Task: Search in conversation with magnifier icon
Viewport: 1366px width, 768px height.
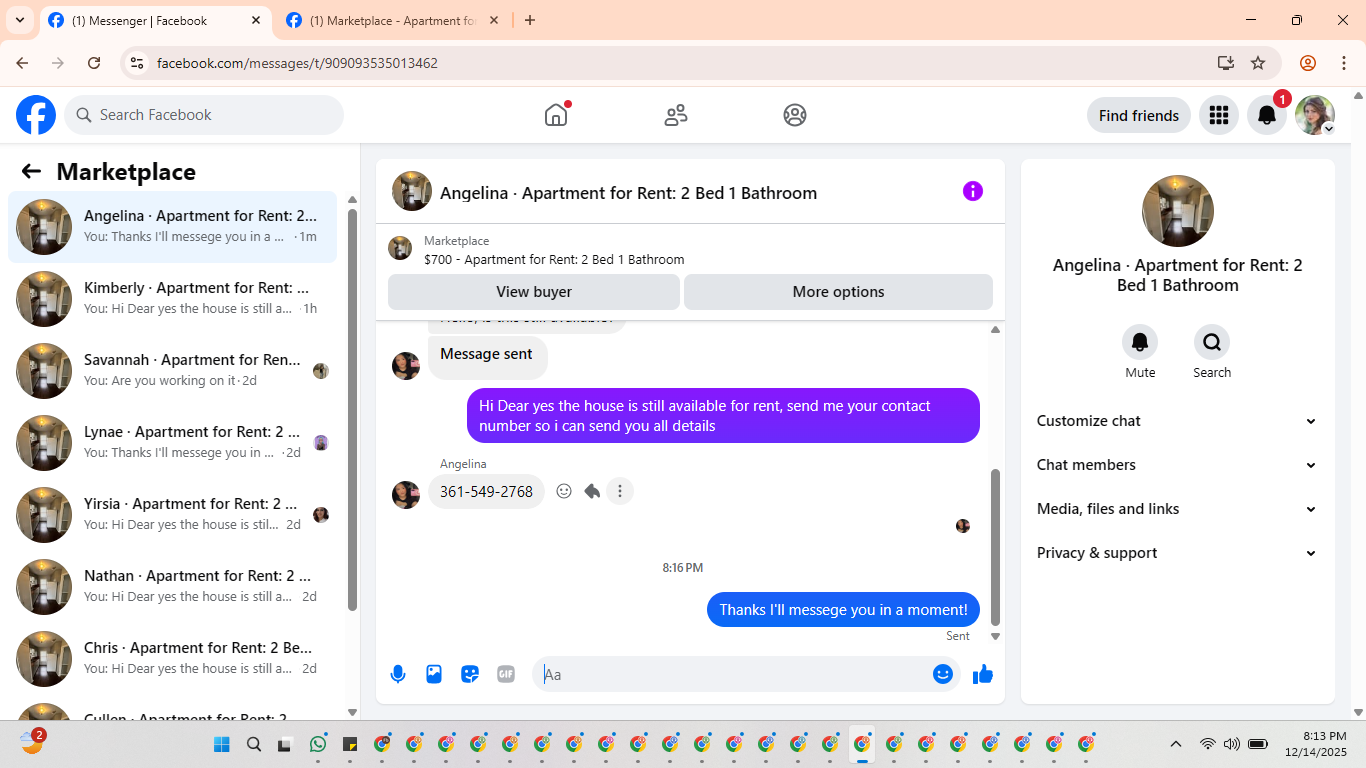Action: coord(1212,343)
